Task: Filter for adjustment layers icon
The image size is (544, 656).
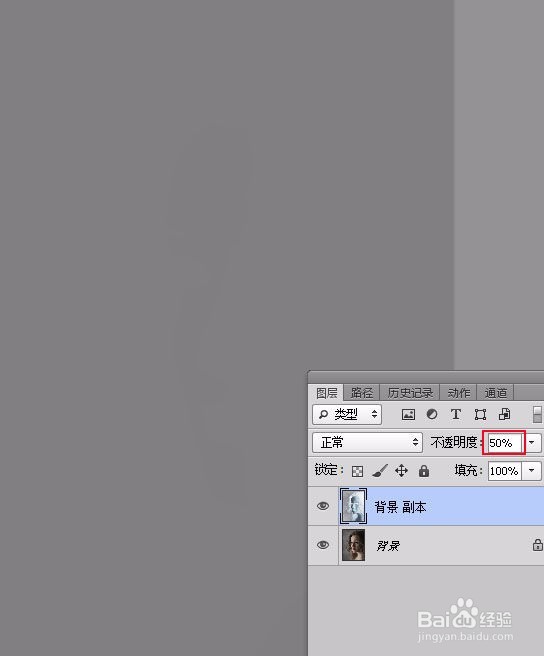Action: click(x=432, y=414)
